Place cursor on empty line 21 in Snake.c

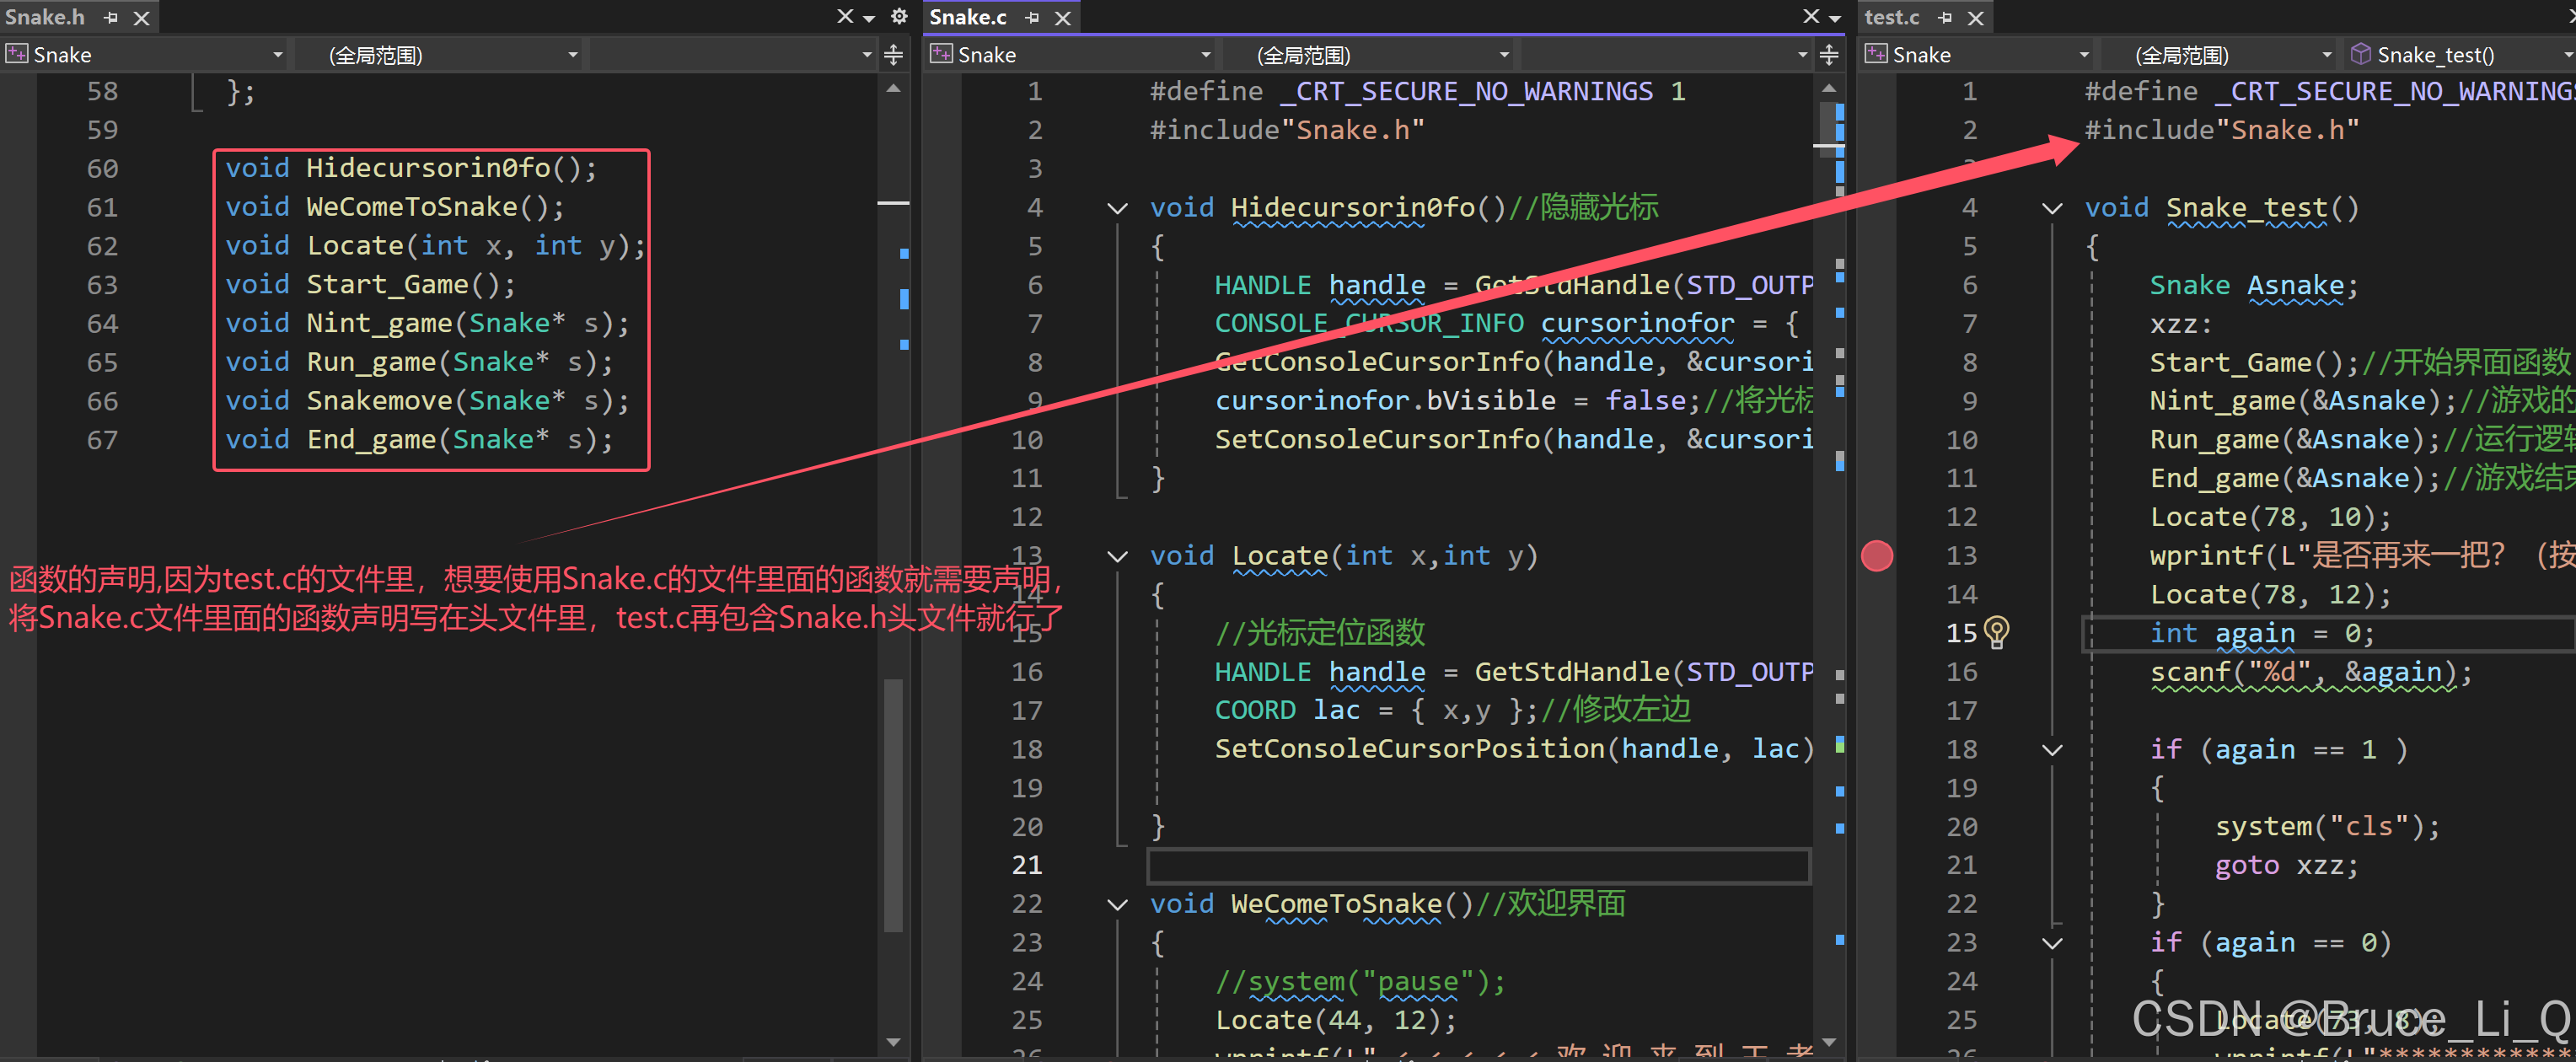point(1479,866)
